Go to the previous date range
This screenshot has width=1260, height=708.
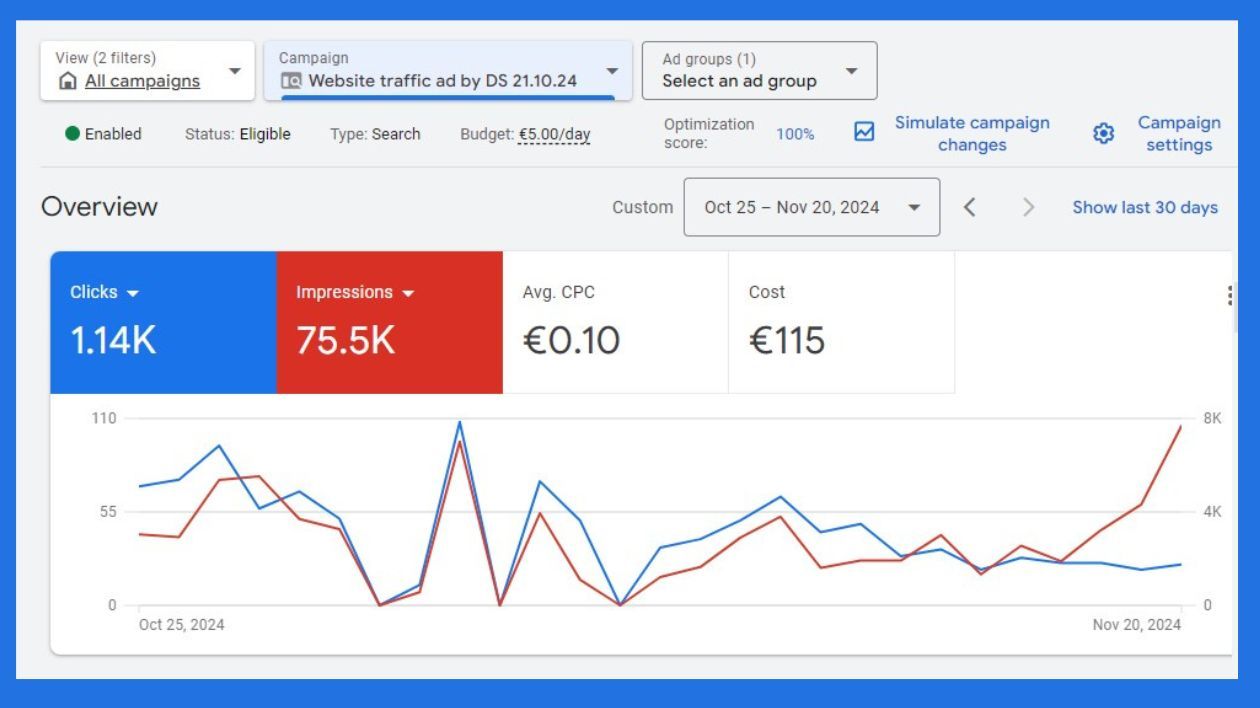(969, 207)
